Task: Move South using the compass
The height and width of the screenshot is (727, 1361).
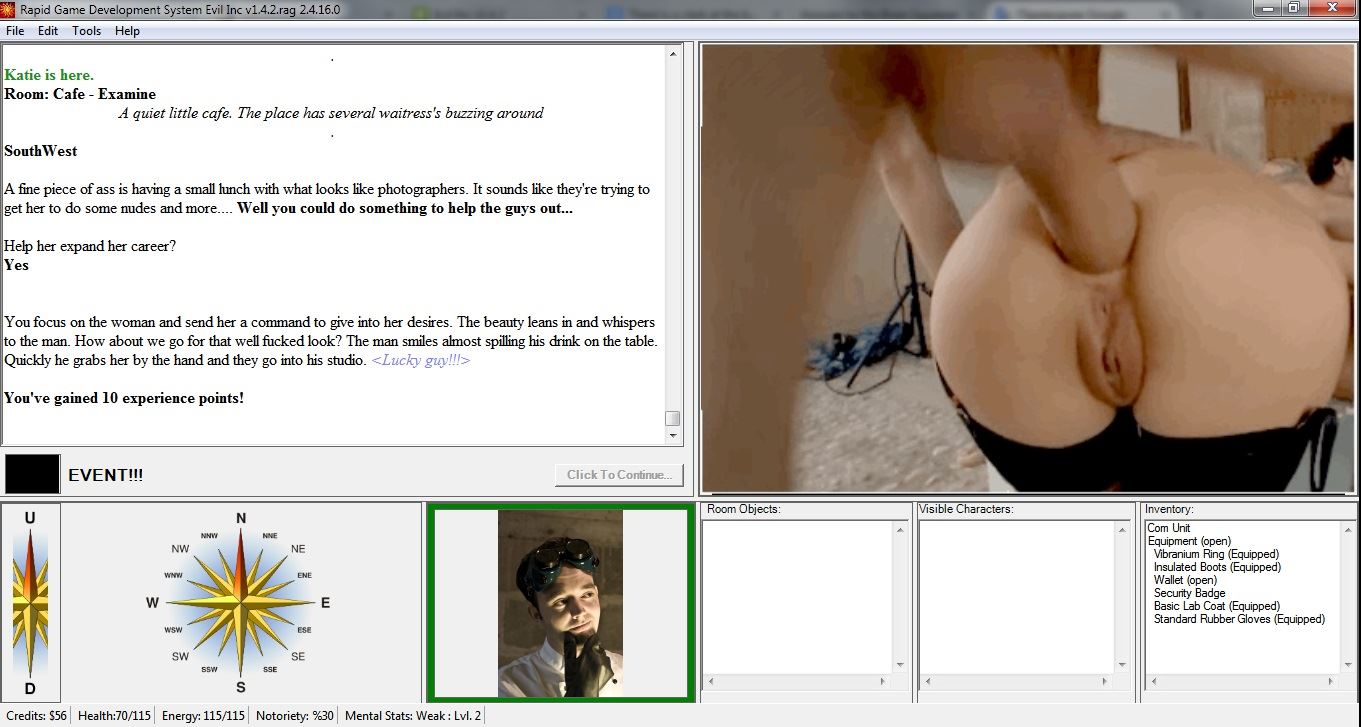Action: click(x=240, y=687)
